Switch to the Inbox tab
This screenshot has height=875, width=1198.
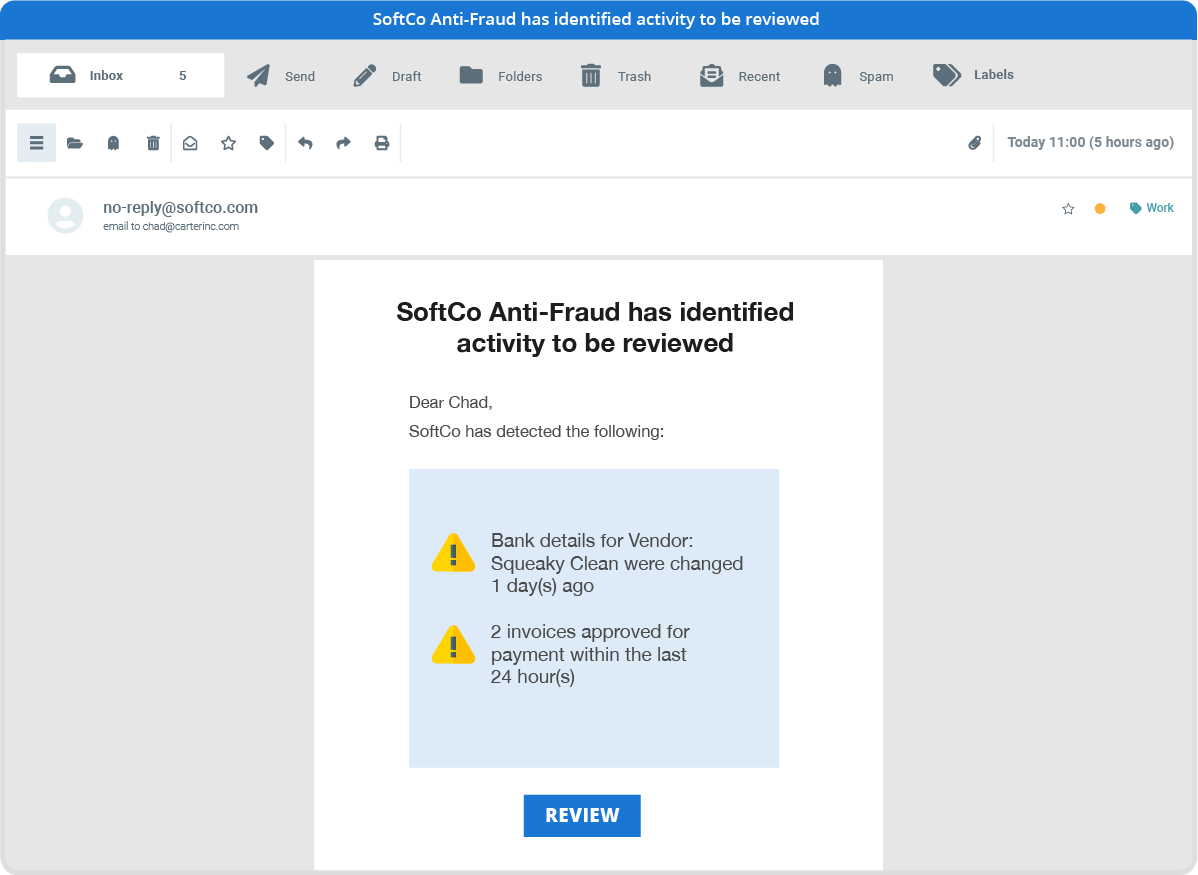click(120, 75)
